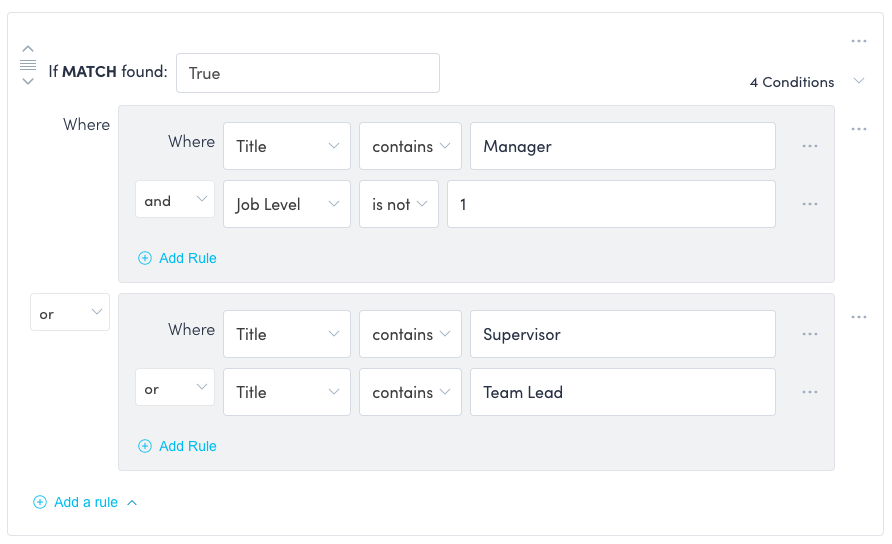The width and height of the screenshot is (892, 544).
Task: Open the options menu for the Team Lead rule
Action: tap(810, 392)
